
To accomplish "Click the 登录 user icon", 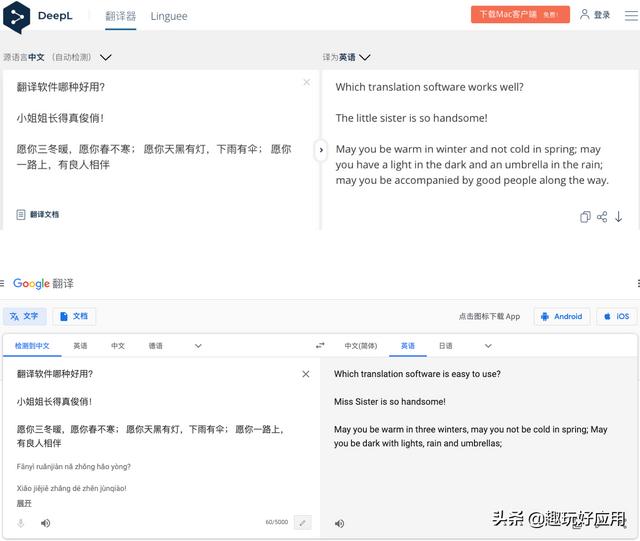I will click(x=584, y=15).
